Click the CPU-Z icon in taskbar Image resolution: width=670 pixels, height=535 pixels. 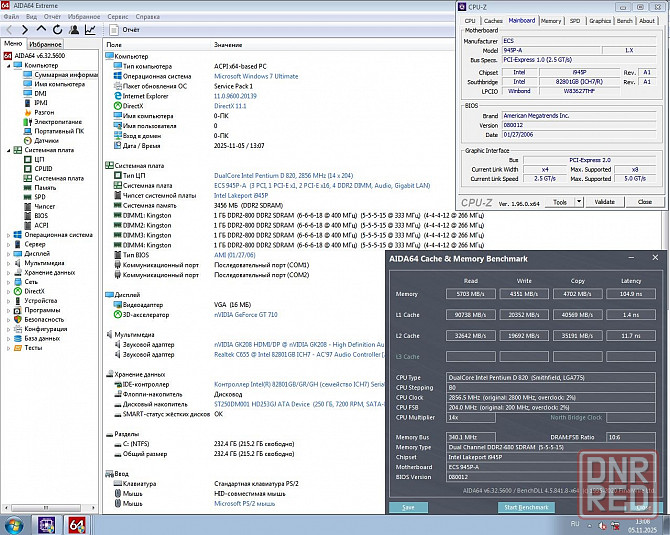click(x=46, y=524)
